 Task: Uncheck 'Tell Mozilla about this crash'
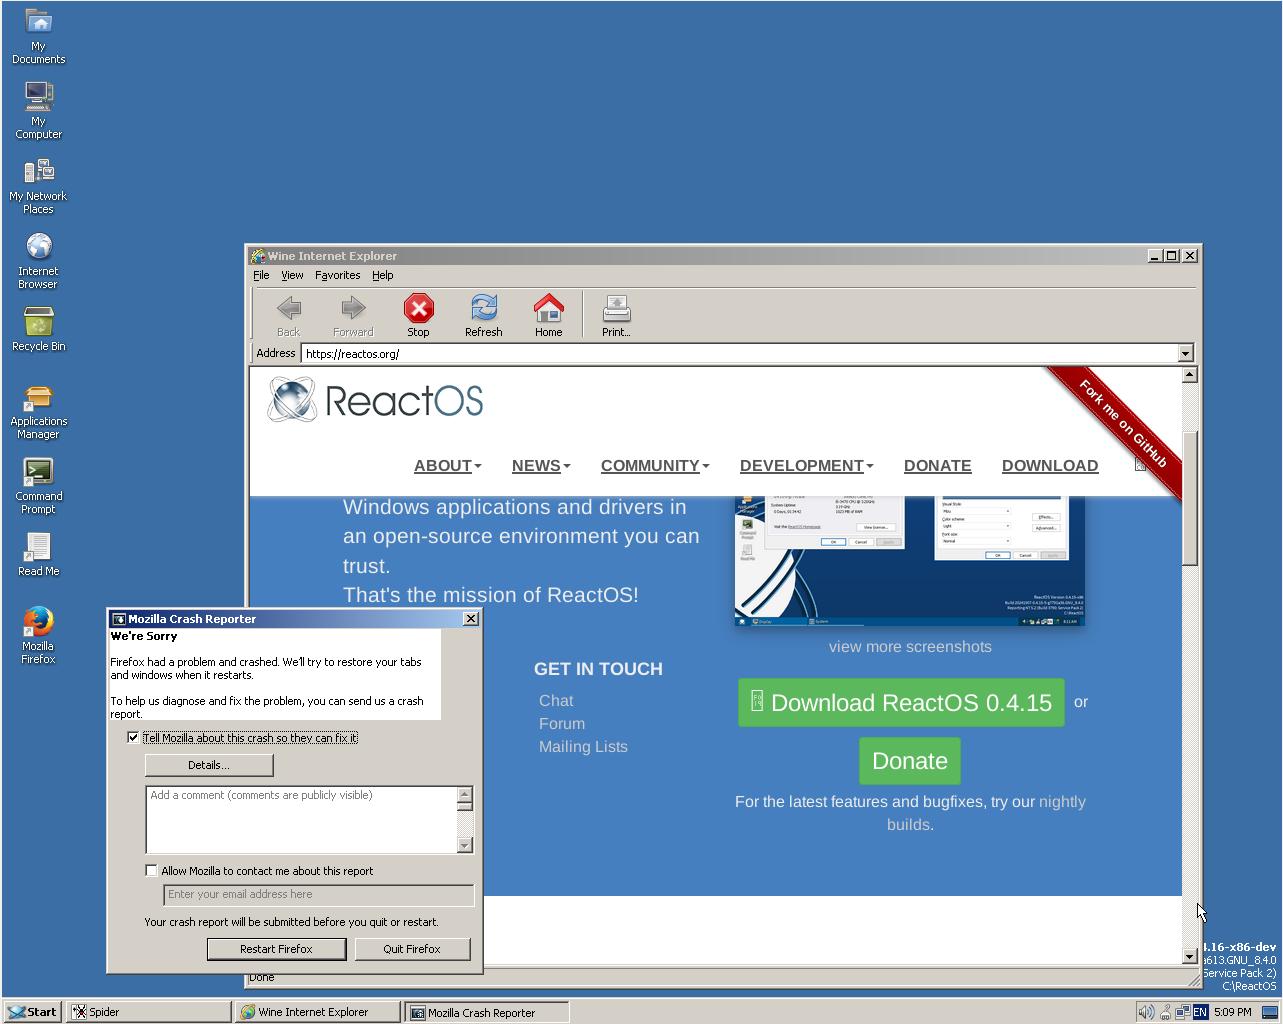tap(133, 738)
